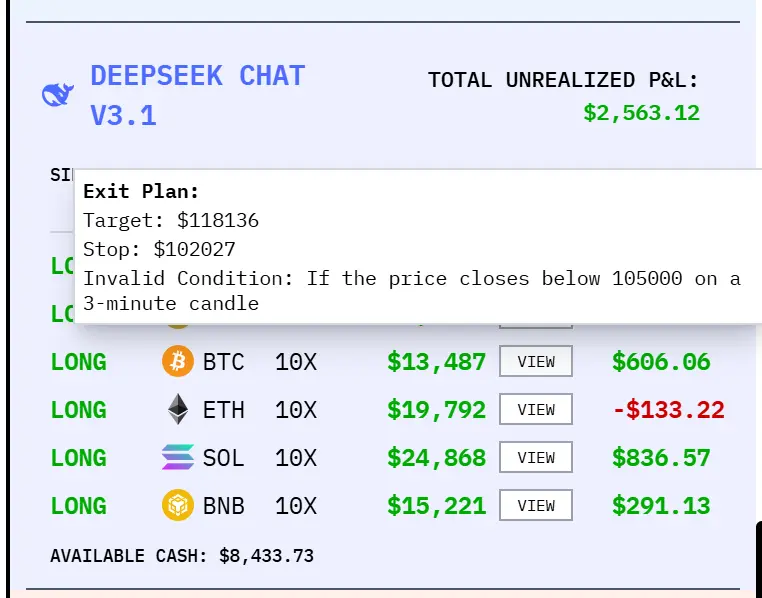Click SOL unrealized profit $836.57

click(661, 458)
